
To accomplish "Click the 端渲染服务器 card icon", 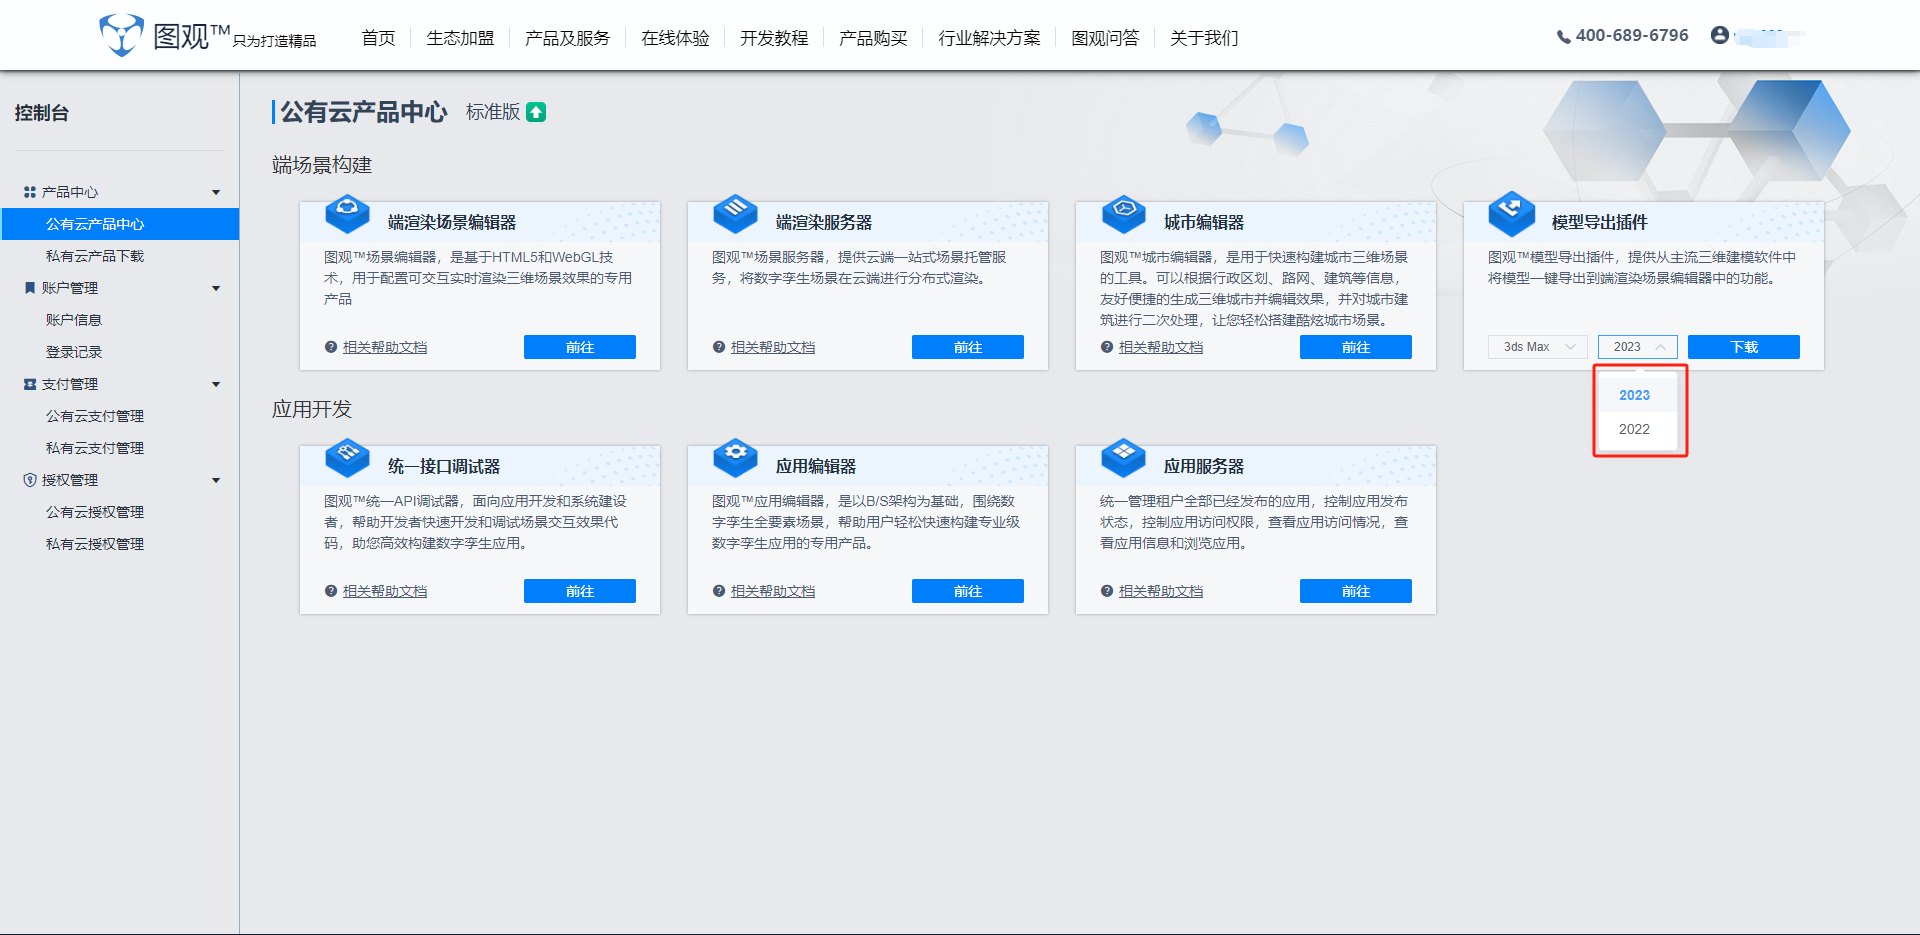I will (x=735, y=212).
